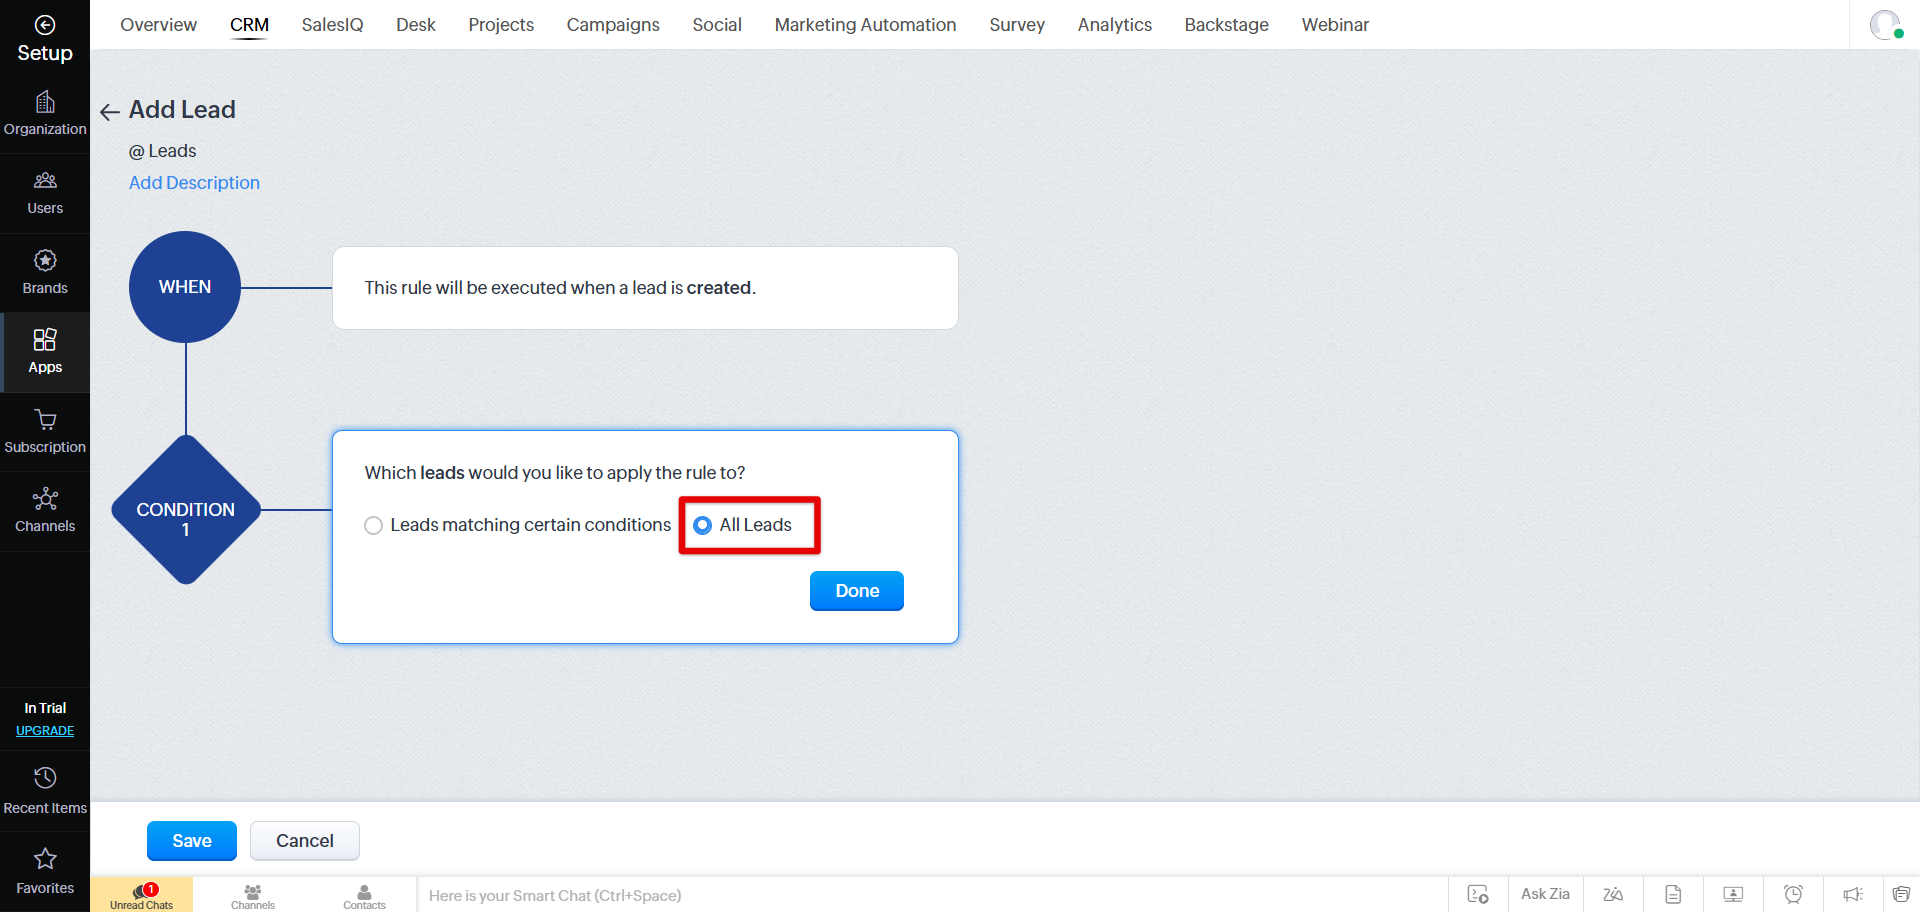Open Favorites in the sidebar
This screenshot has height=912, width=1920.
pyautogui.click(x=45, y=872)
